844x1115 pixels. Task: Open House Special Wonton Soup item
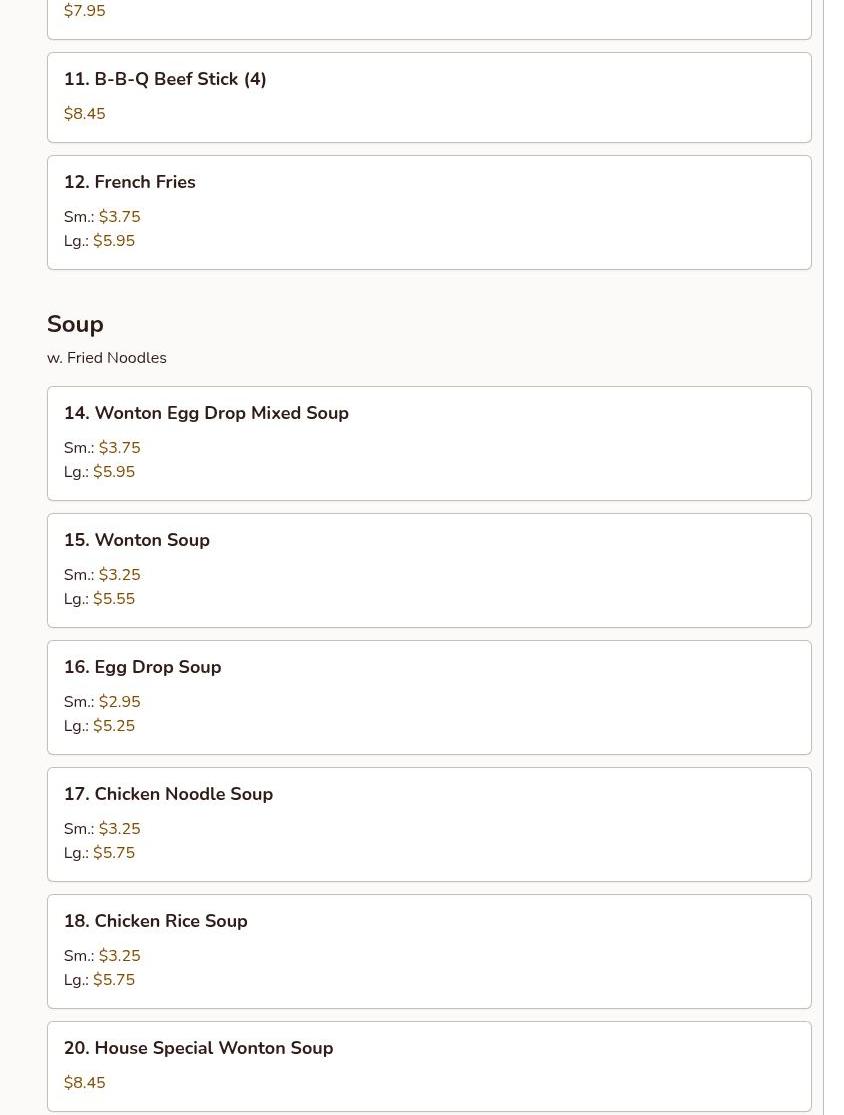[429, 1067]
